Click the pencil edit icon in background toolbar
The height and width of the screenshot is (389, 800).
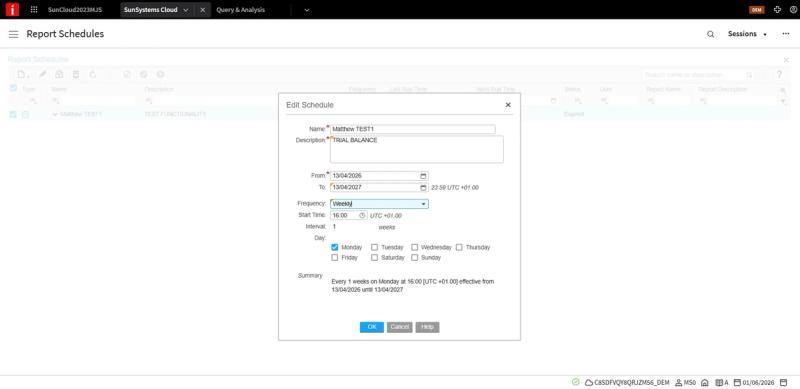43,75
